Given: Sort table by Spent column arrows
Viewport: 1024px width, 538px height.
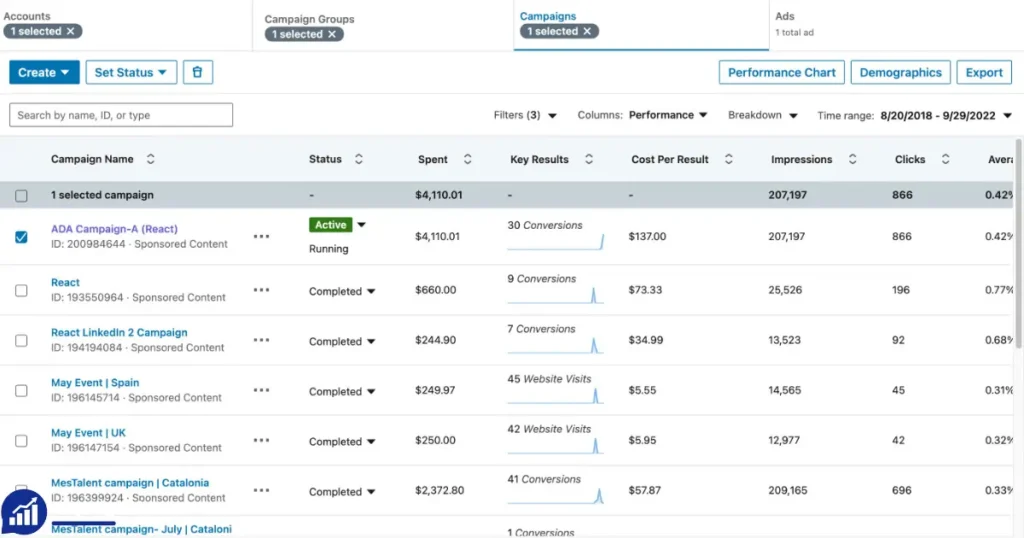Looking at the screenshot, I should pos(468,159).
